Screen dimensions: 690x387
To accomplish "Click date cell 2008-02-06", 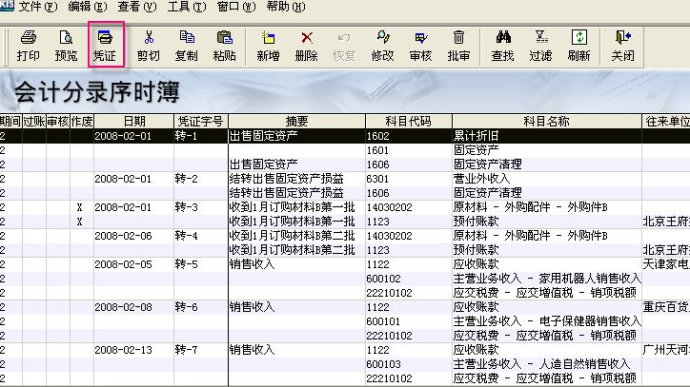I will (123, 236).
